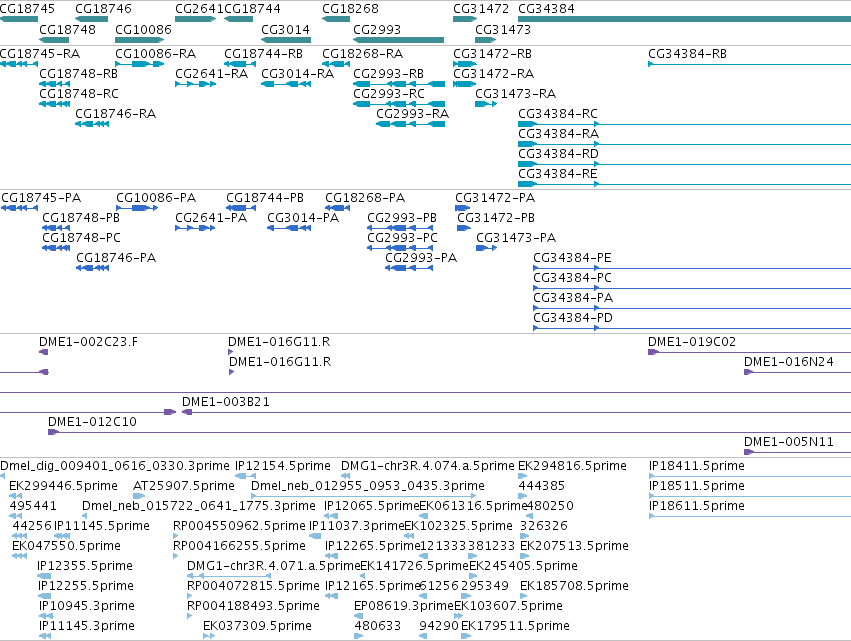Open the CG3014 gene label
The image size is (851, 641).
[285, 29]
